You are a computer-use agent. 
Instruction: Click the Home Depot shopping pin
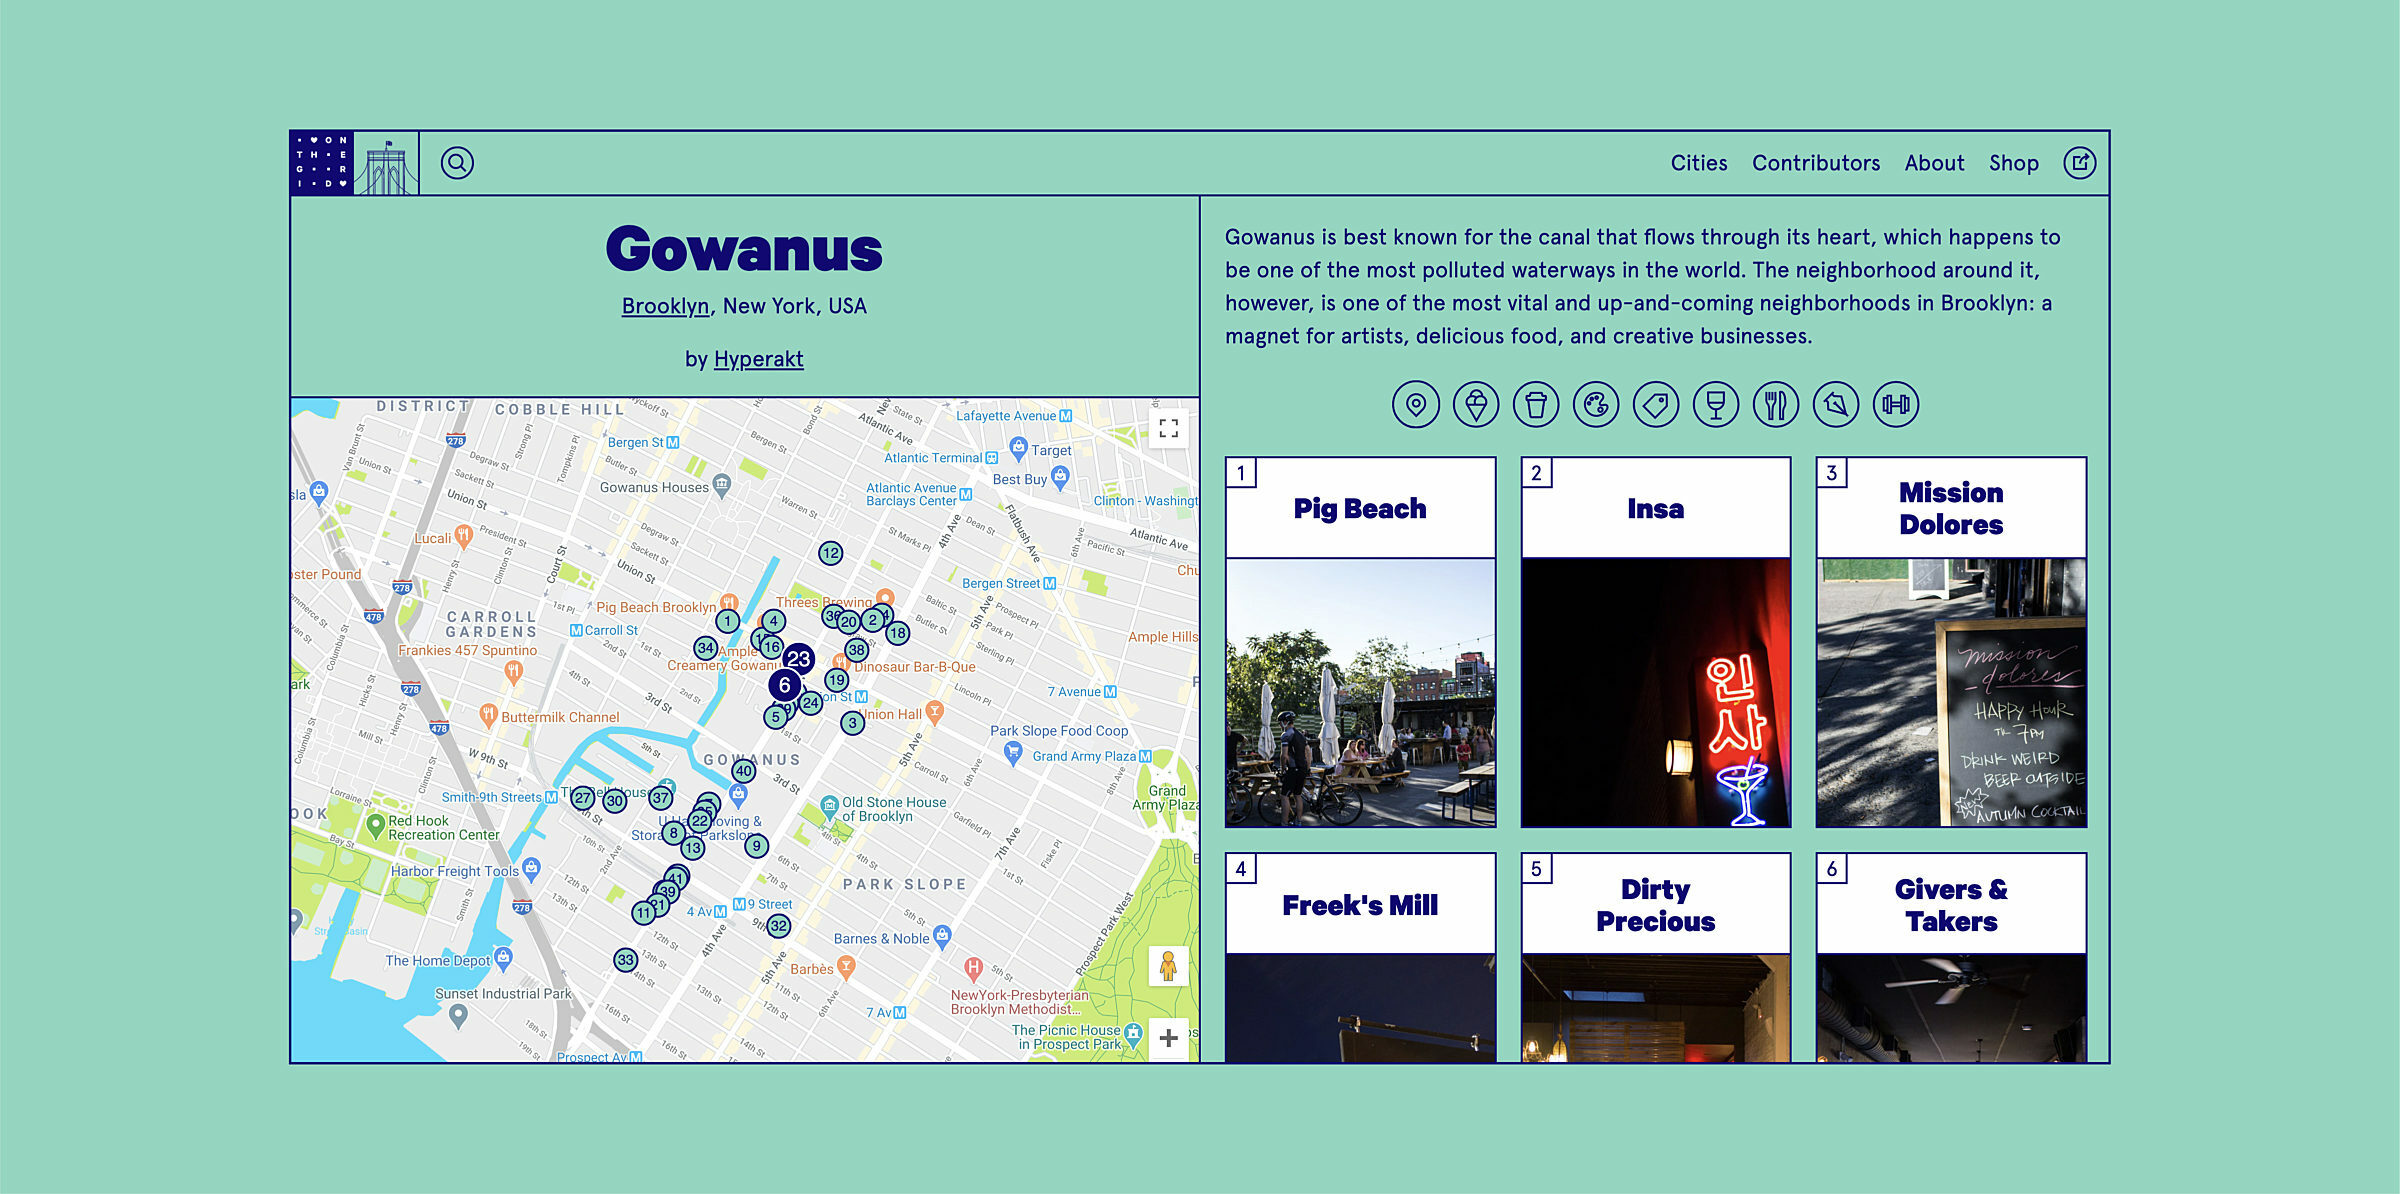[x=503, y=958]
